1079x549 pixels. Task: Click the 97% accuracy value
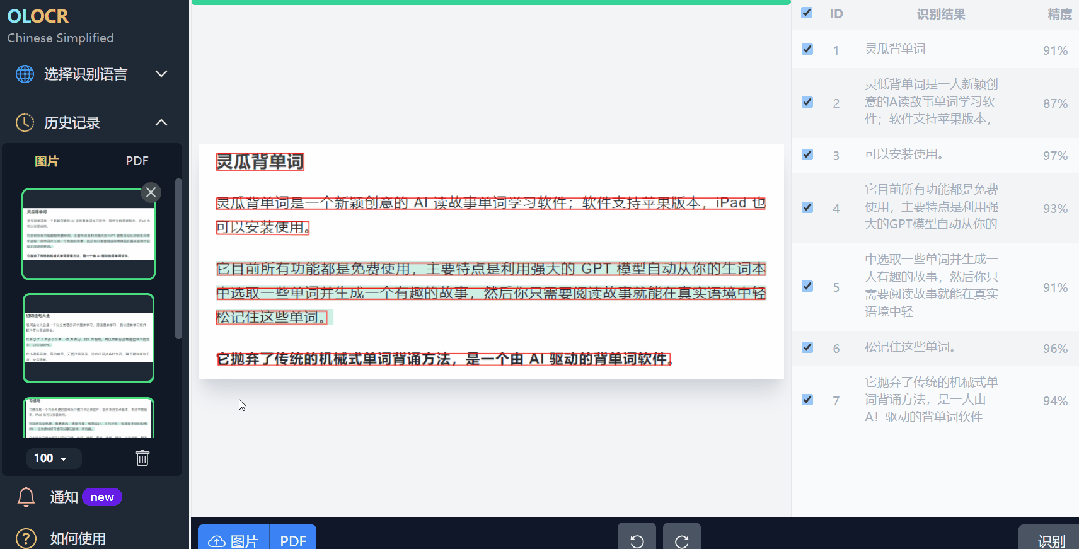(x=1055, y=155)
